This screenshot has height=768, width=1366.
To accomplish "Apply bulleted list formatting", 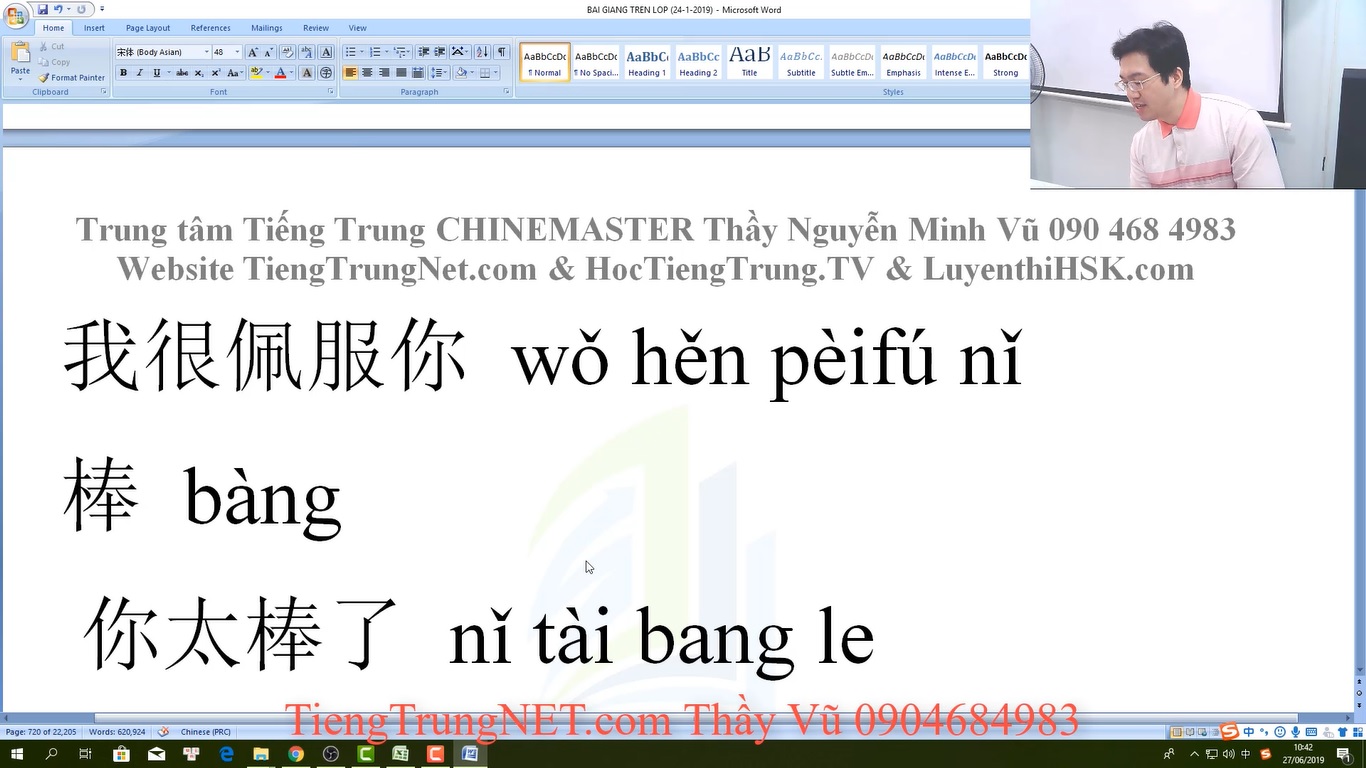I will pos(350,52).
